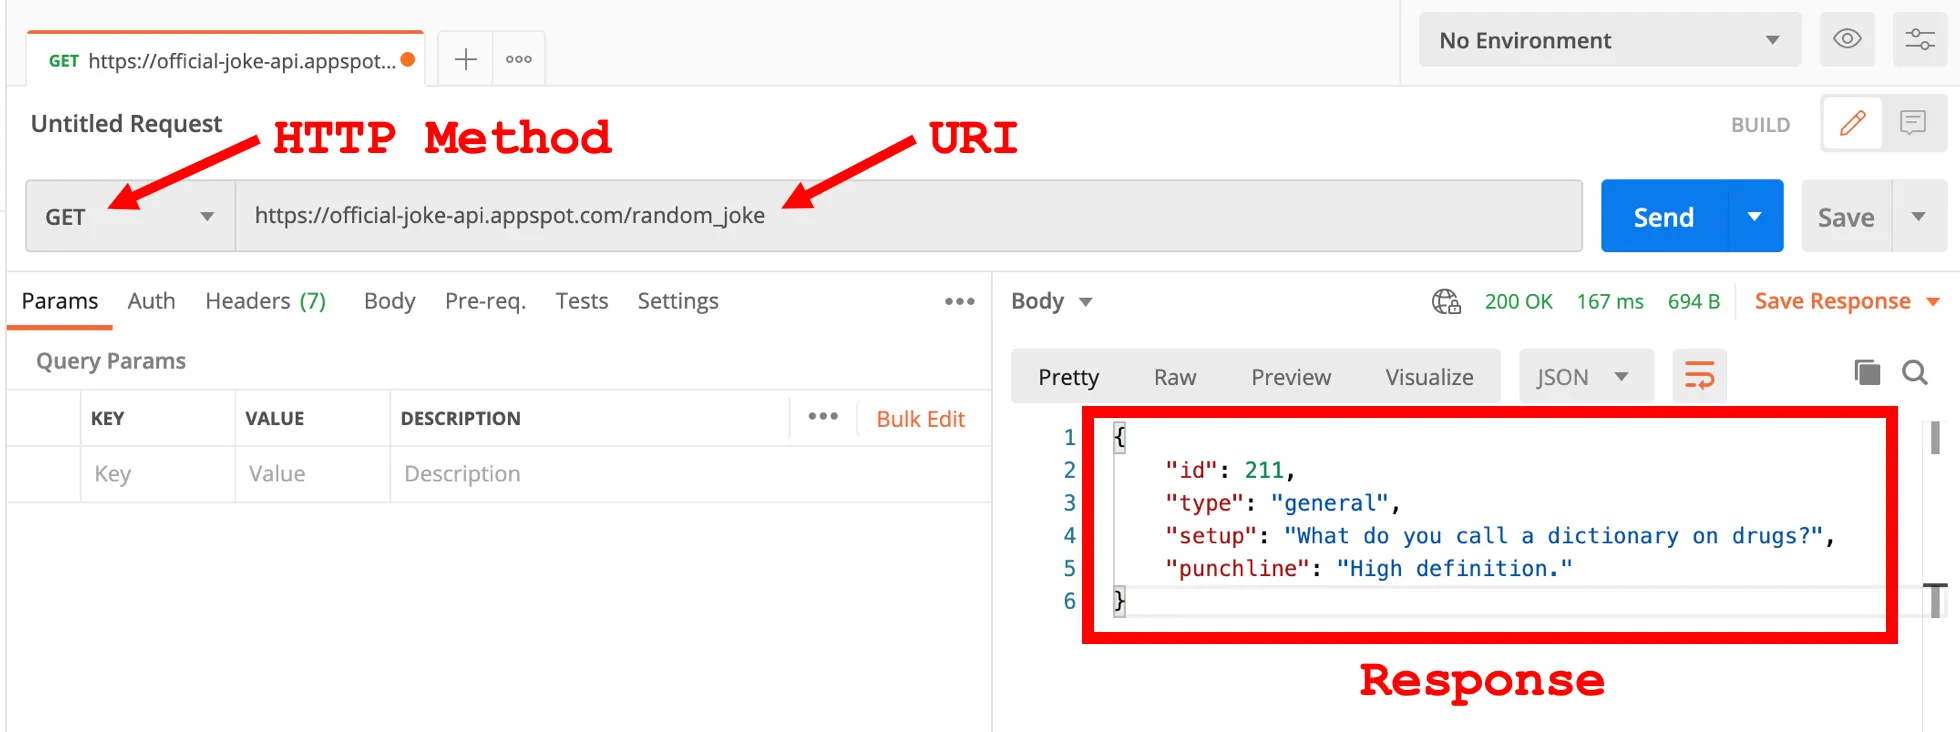The height and width of the screenshot is (732, 1960).
Task: Open a new request tab with plus icon
Action: pos(466,59)
